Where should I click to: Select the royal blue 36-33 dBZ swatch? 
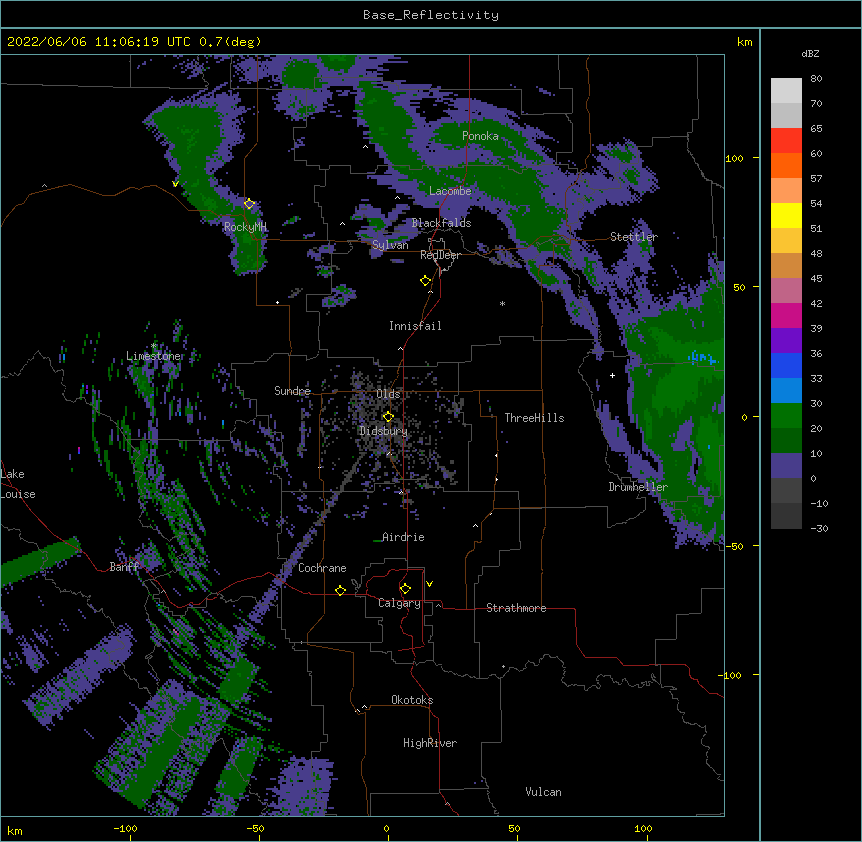[786, 365]
